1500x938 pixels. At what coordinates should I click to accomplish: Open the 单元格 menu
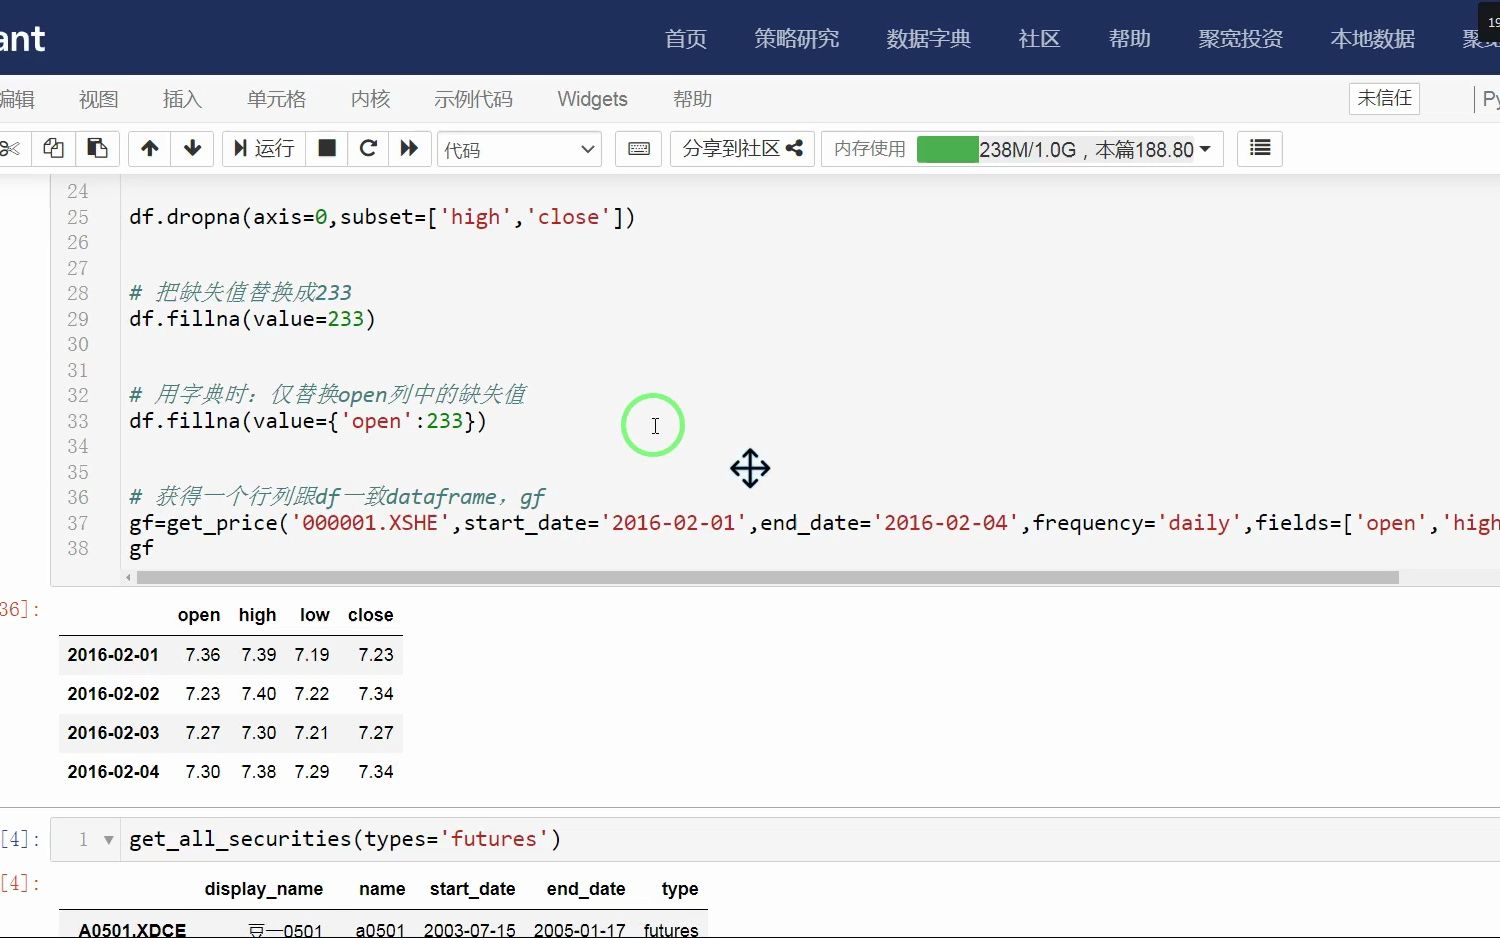click(x=276, y=99)
